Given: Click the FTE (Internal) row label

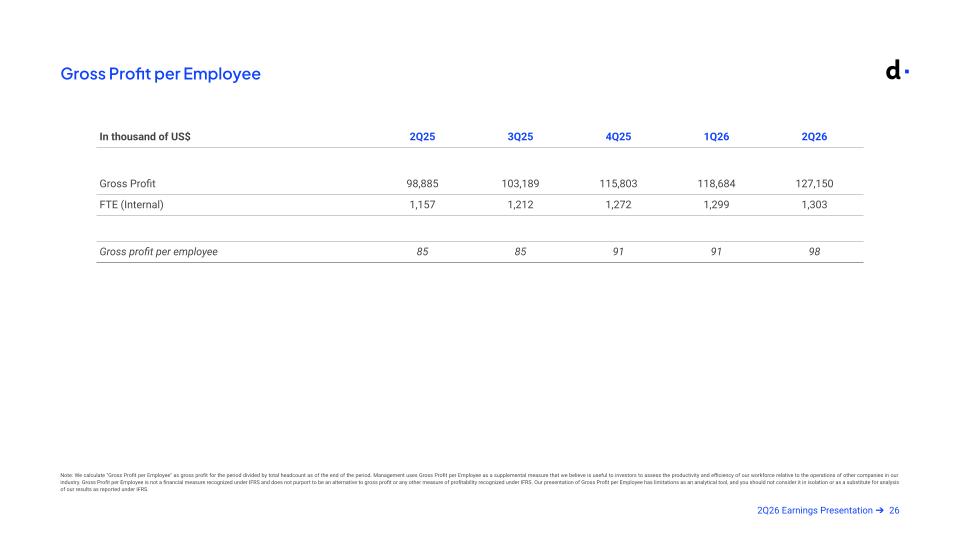Looking at the screenshot, I should (132, 204).
